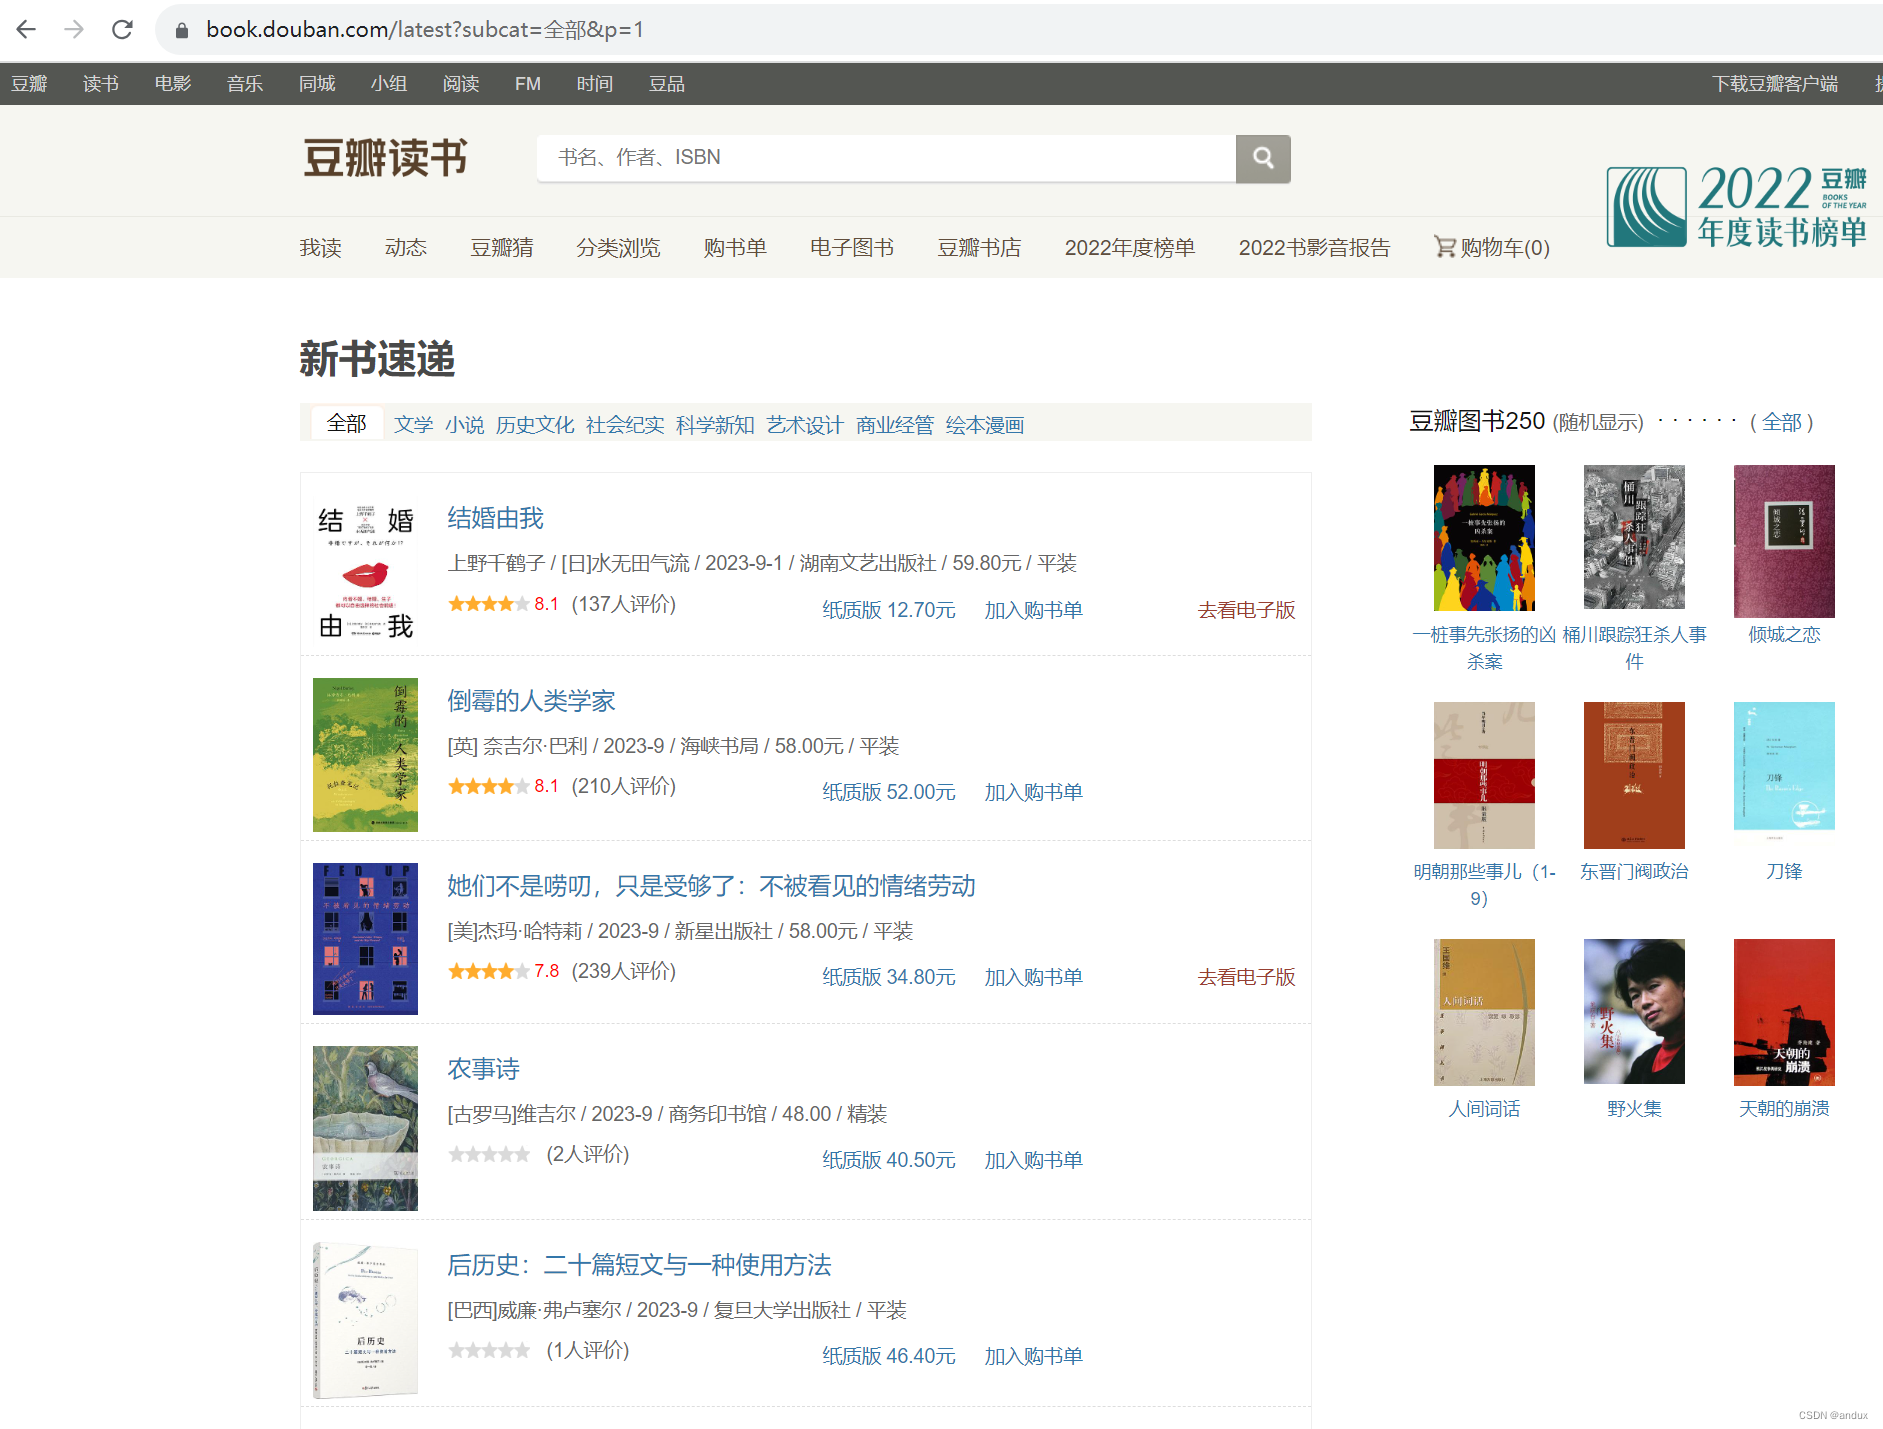Focus the 书名、作者、ISBN search field
1883x1429 pixels.
886,158
